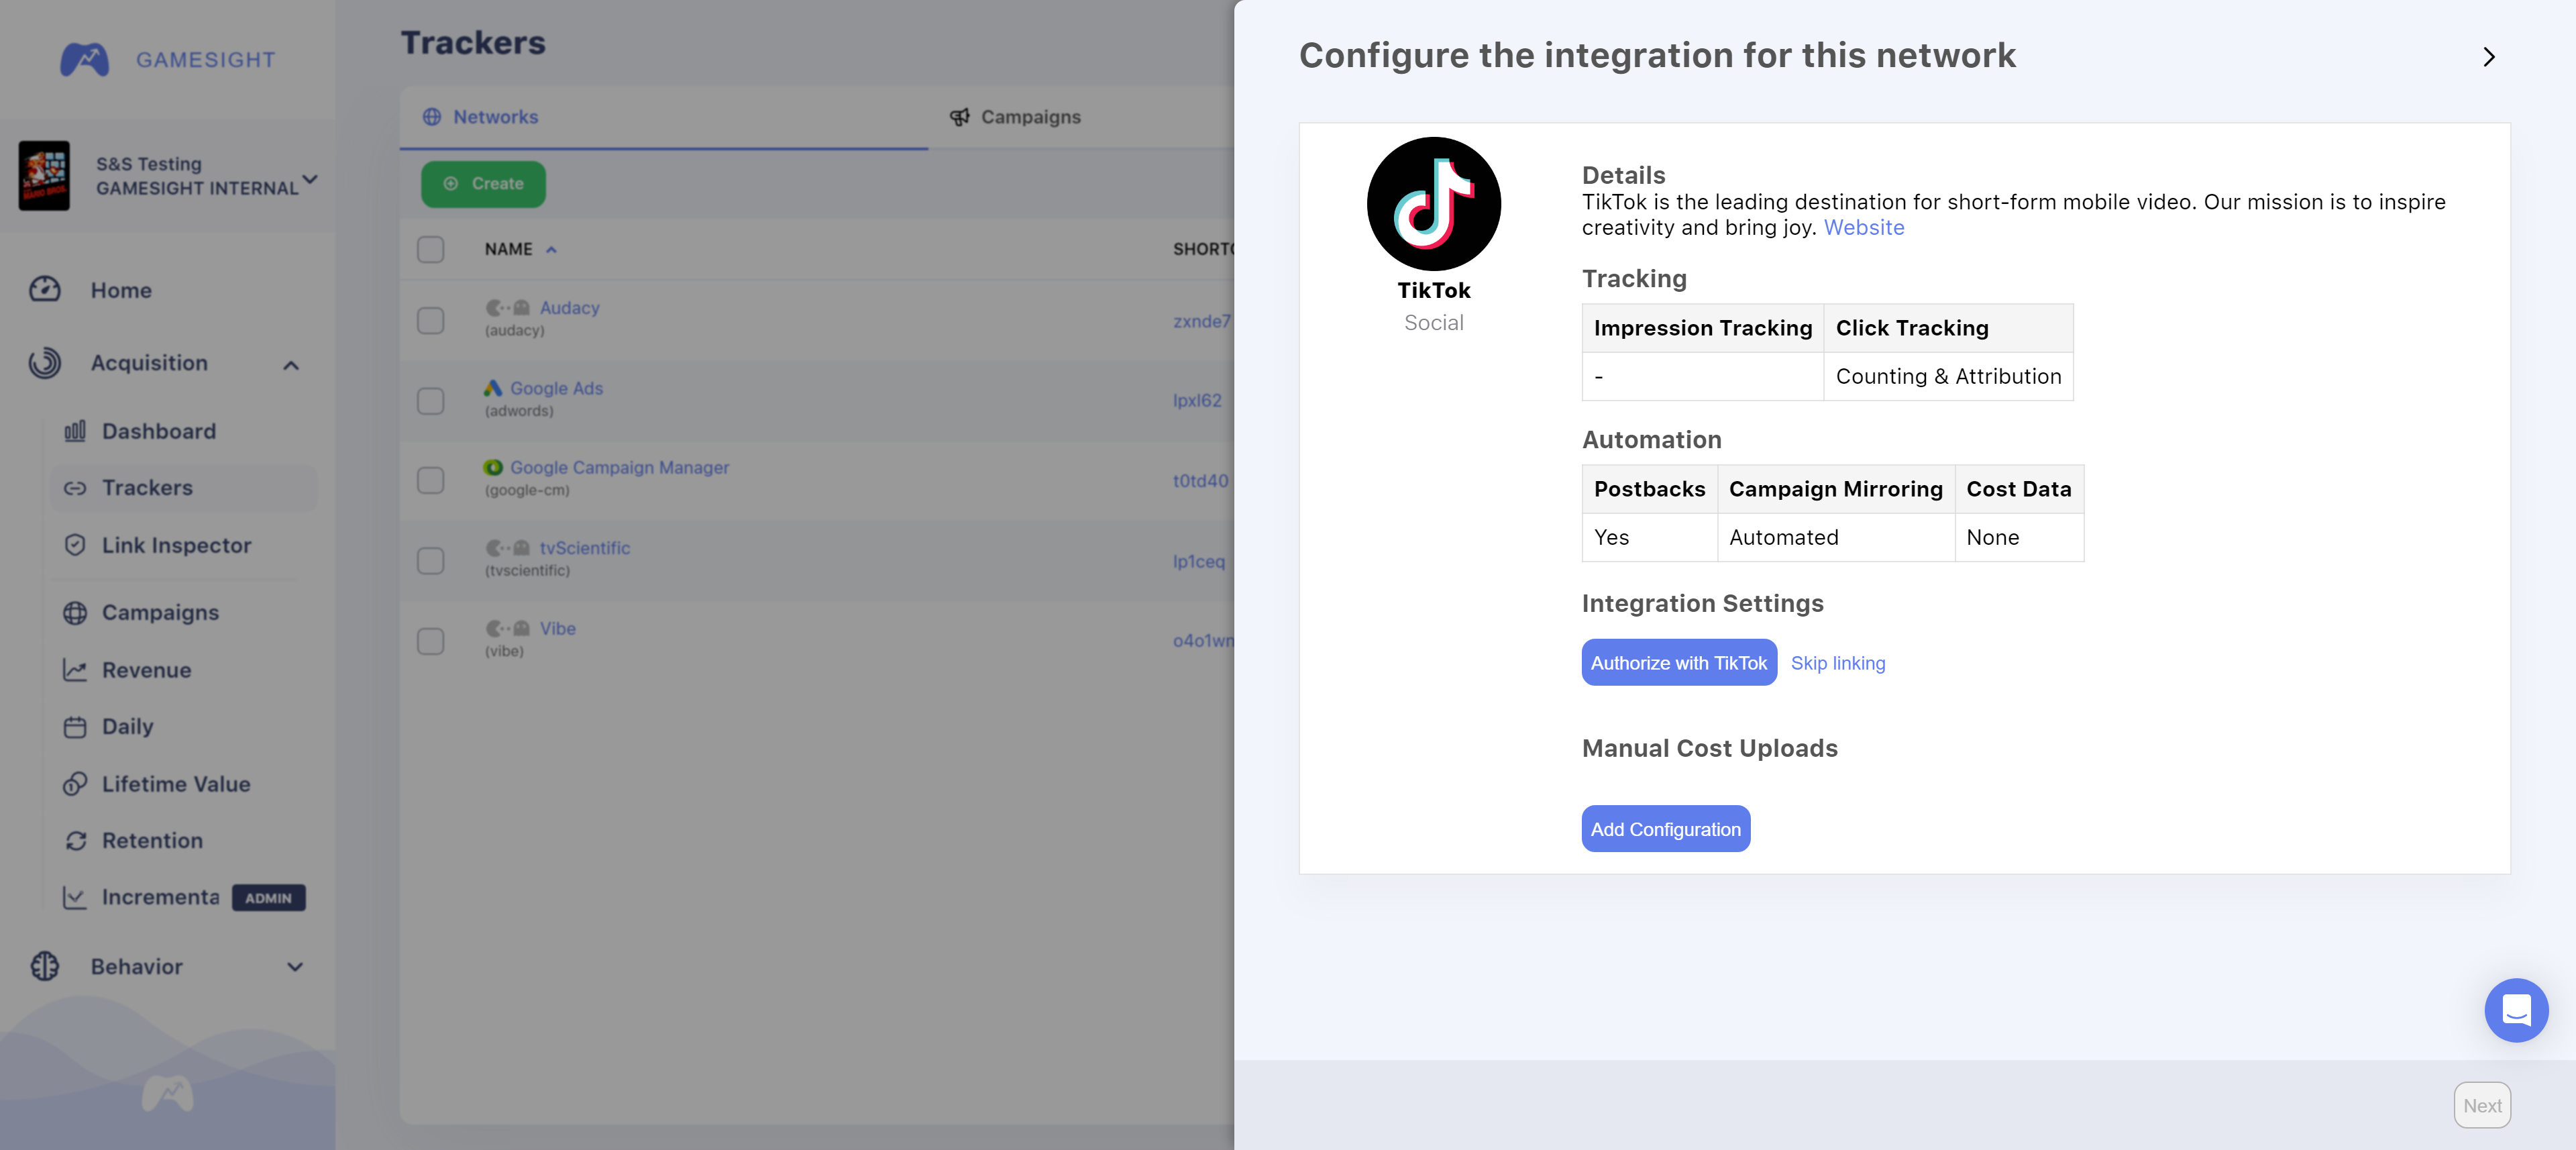Go to Dashboard in the sidebar
Viewport: 2576px width, 1150px height.
point(159,431)
